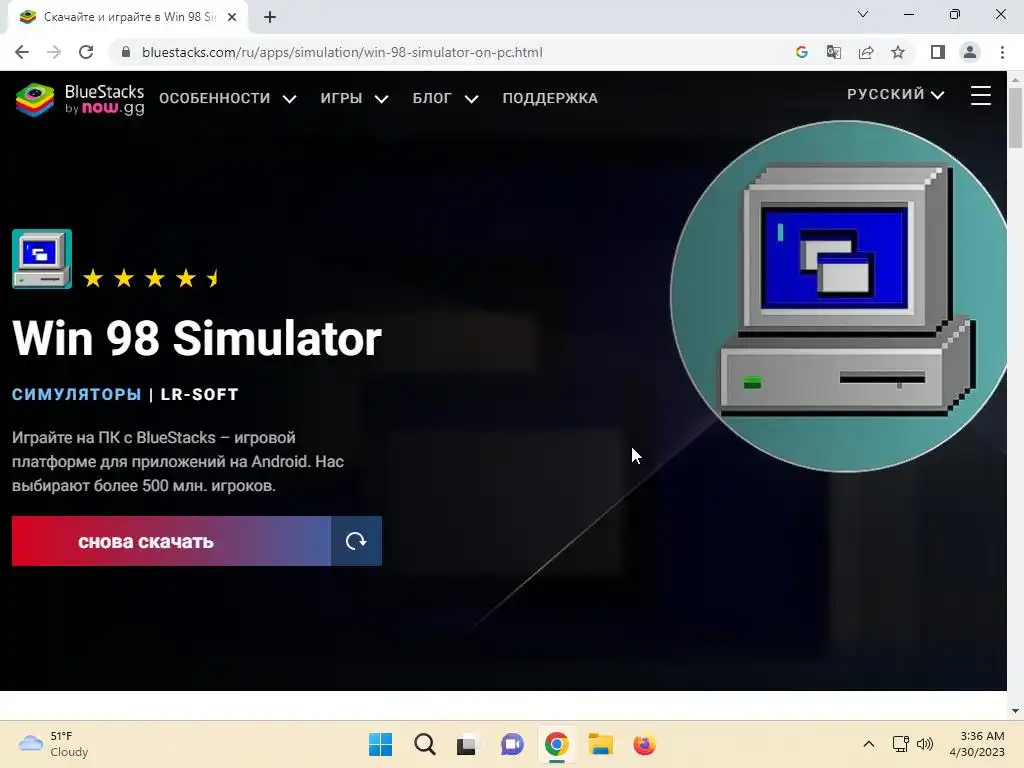The image size is (1024, 768).
Task: Click the снова скачать button
Action: (x=171, y=541)
